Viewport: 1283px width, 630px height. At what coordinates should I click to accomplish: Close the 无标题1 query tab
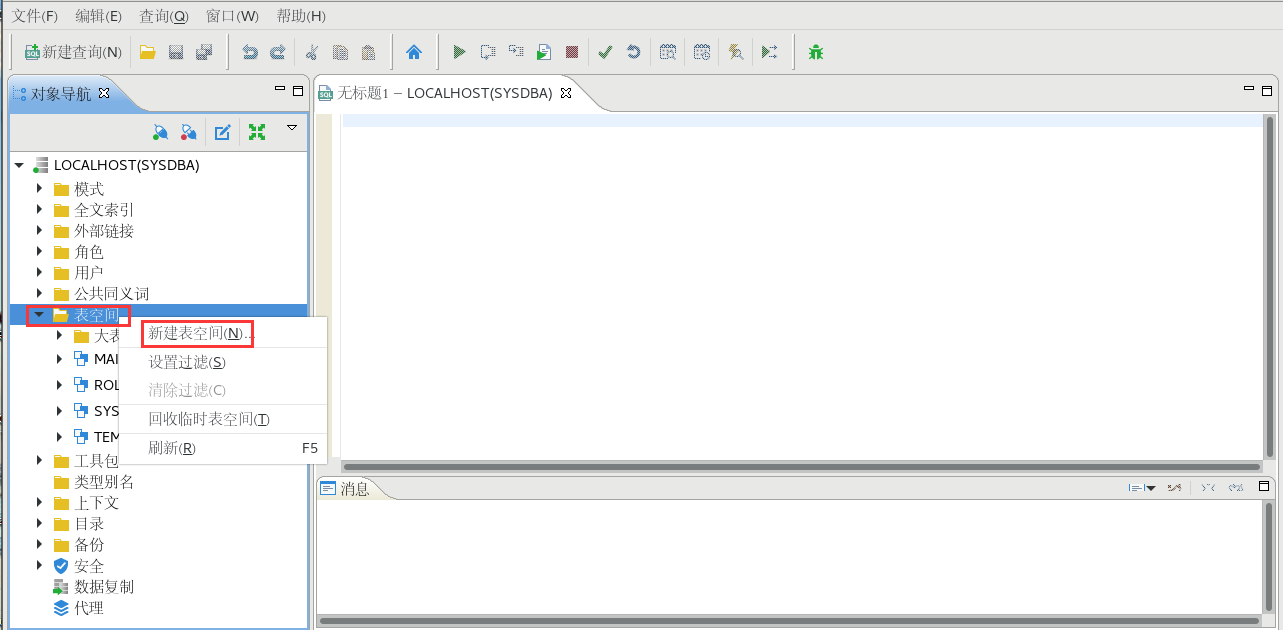click(x=565, y=93)
